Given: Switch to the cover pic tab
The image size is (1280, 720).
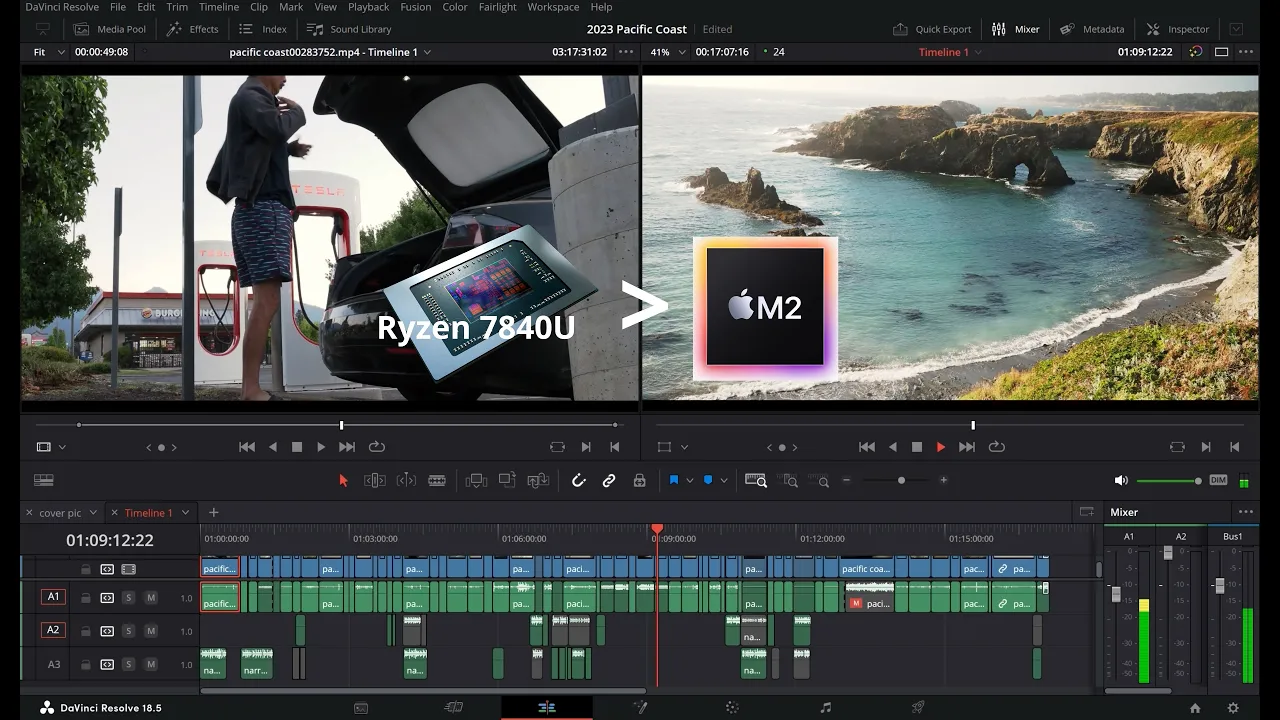Looking at the screenshot, I should coord(60,513).
